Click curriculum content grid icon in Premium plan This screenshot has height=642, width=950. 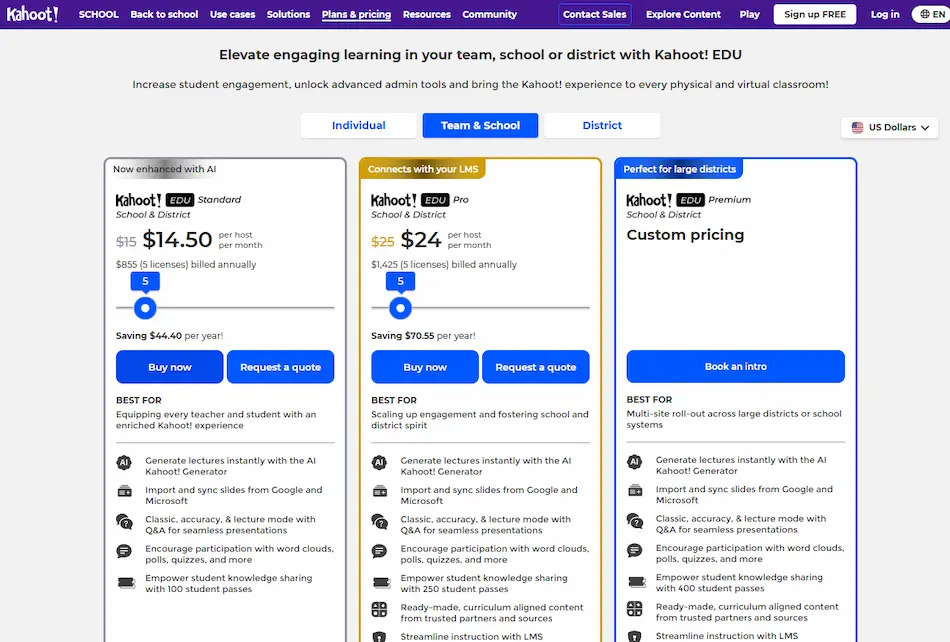click(634, 609)
